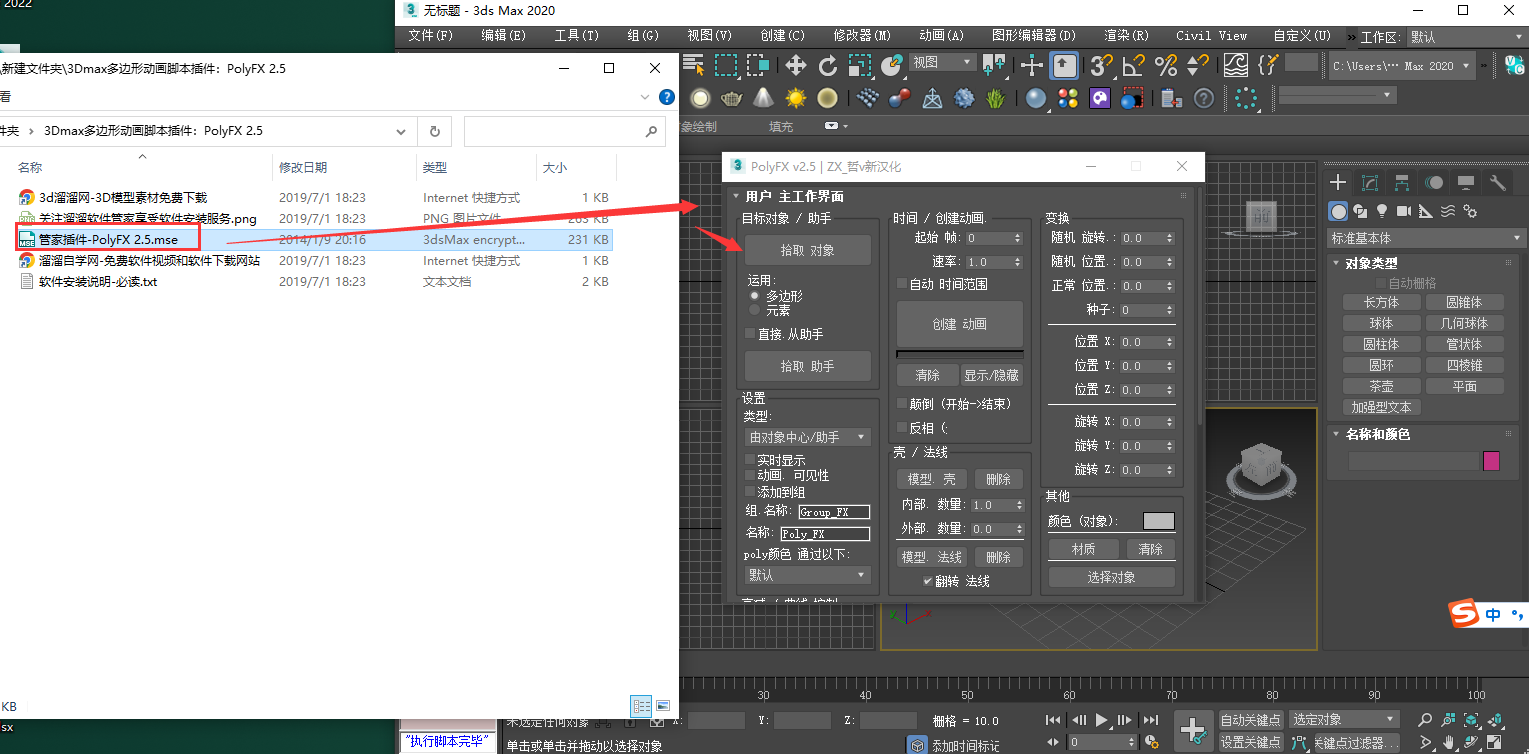1529x754 pixels.
Task: Uncheck the 翻转 法线 checkbox
Action: coord(928,581)
